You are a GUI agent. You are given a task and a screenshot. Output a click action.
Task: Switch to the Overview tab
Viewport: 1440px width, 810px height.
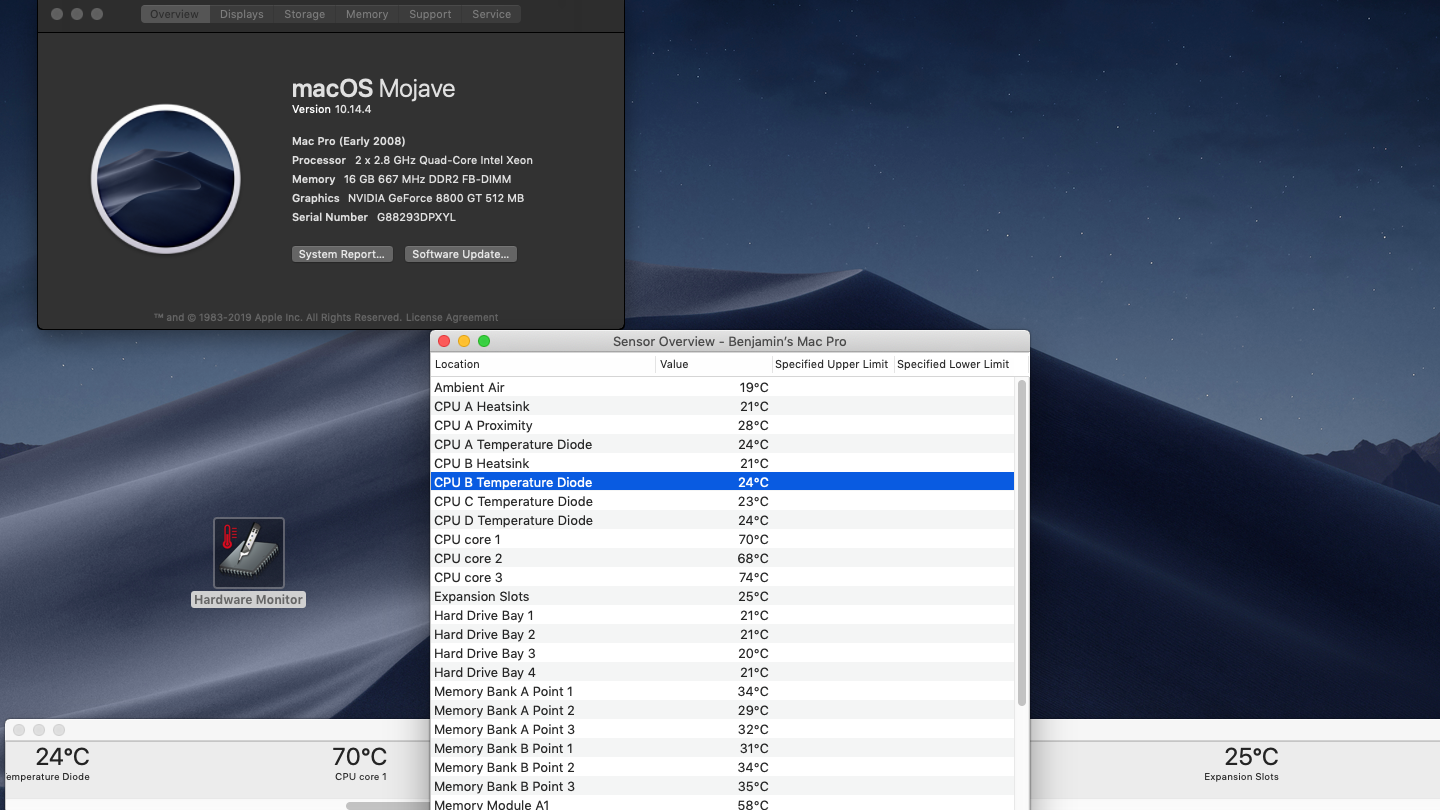click(x=175, y=14)
